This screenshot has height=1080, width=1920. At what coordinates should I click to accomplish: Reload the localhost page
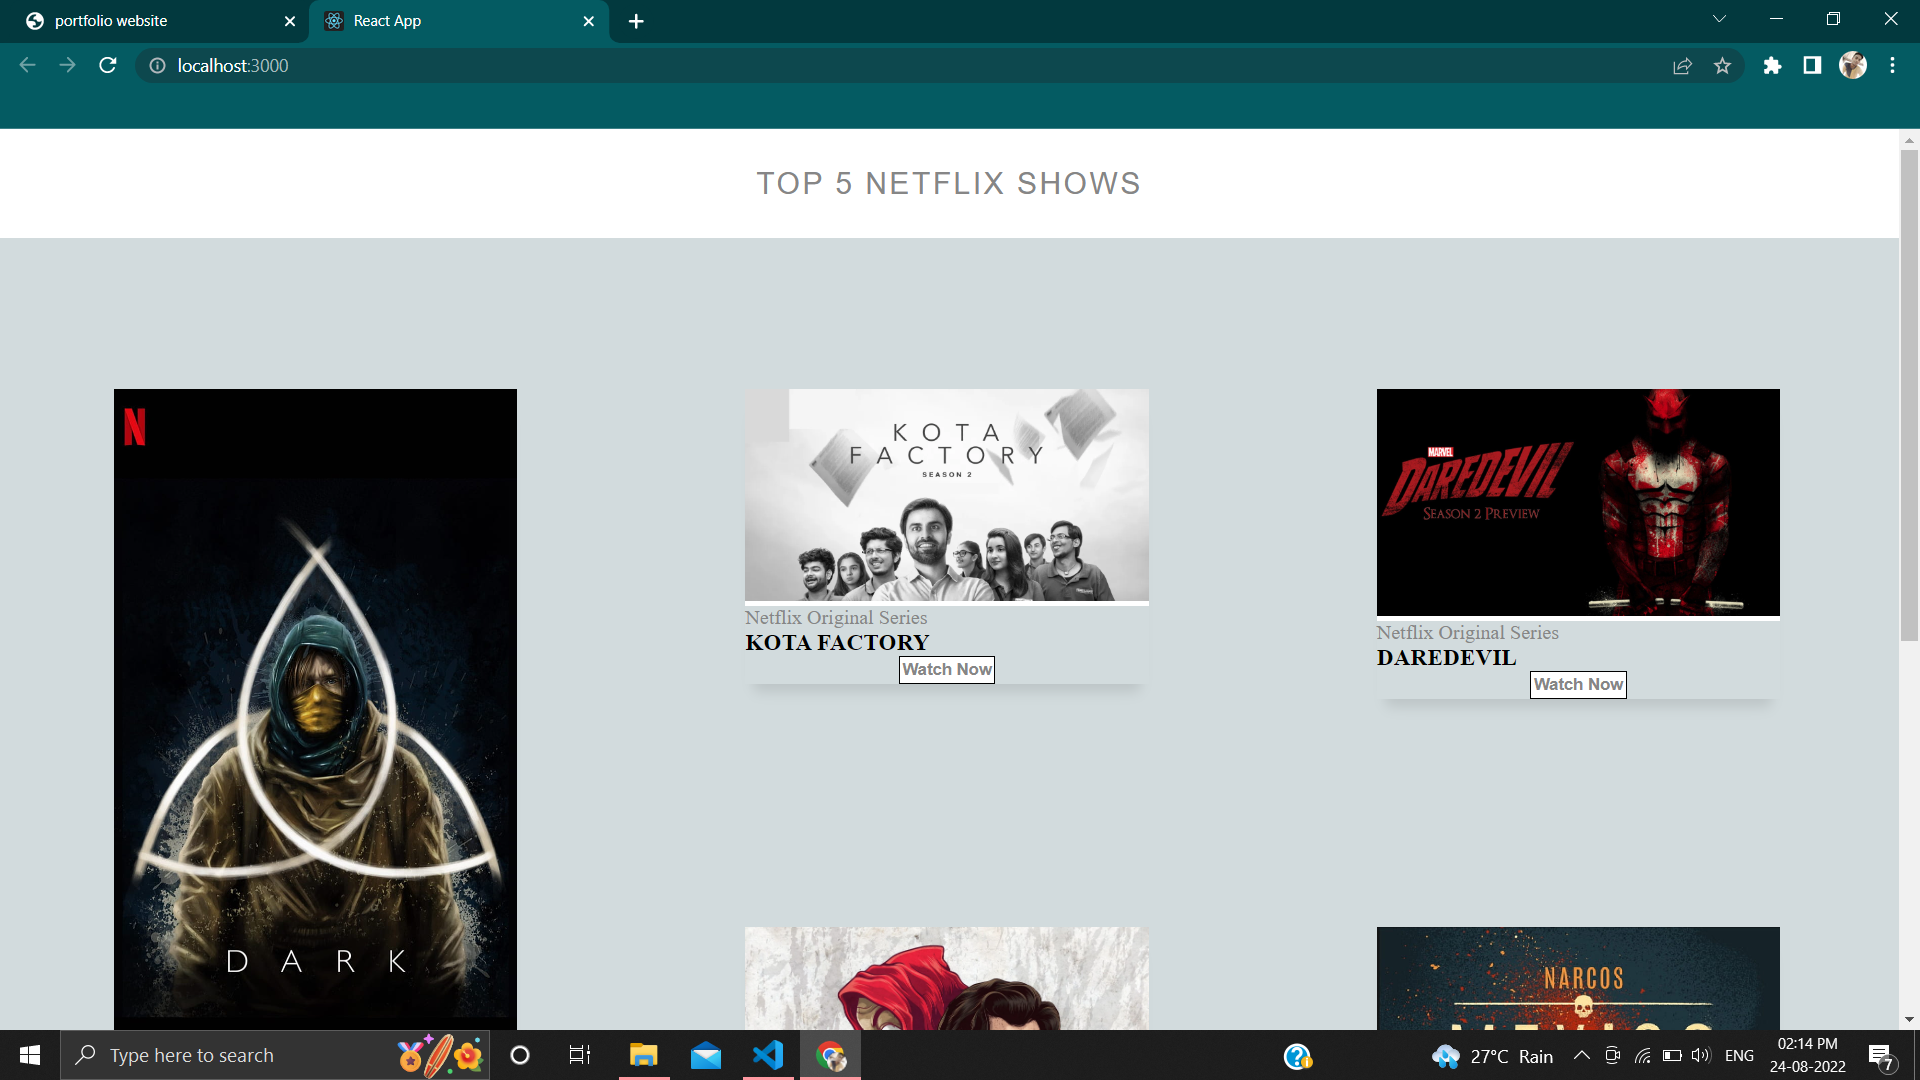pos(108,66)
